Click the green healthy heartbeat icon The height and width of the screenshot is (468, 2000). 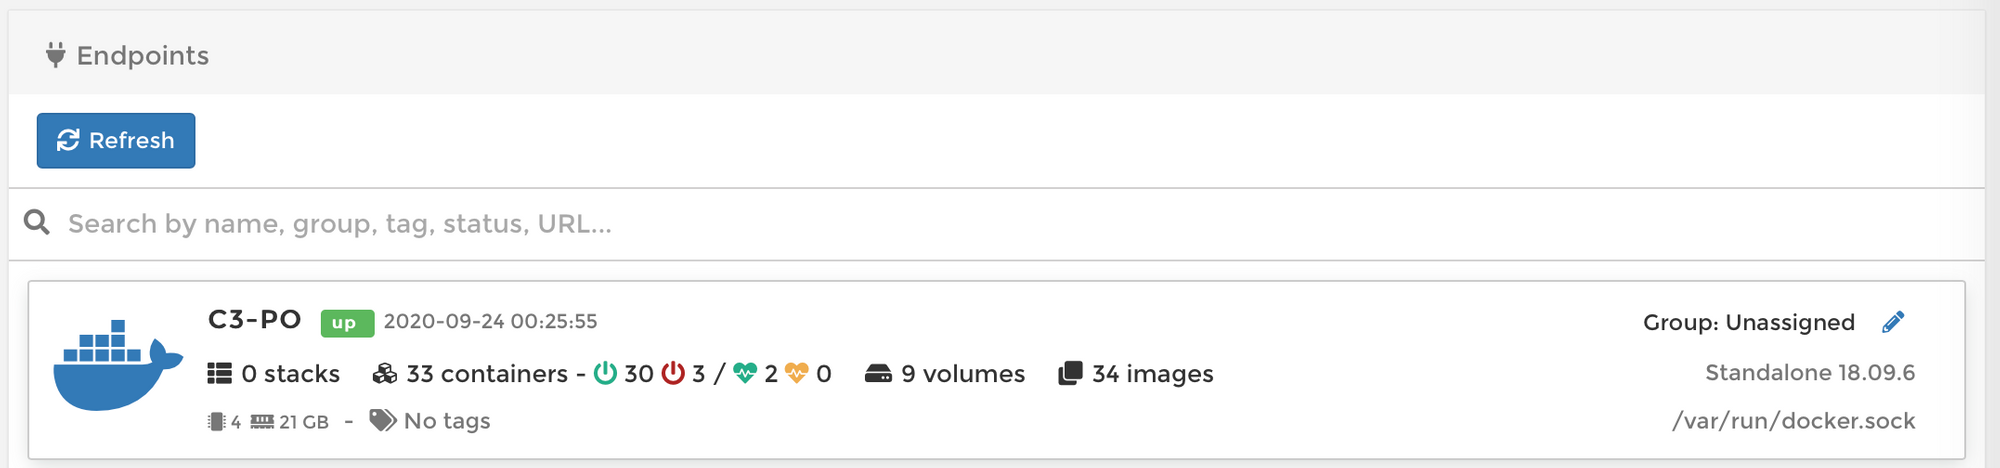745,373
